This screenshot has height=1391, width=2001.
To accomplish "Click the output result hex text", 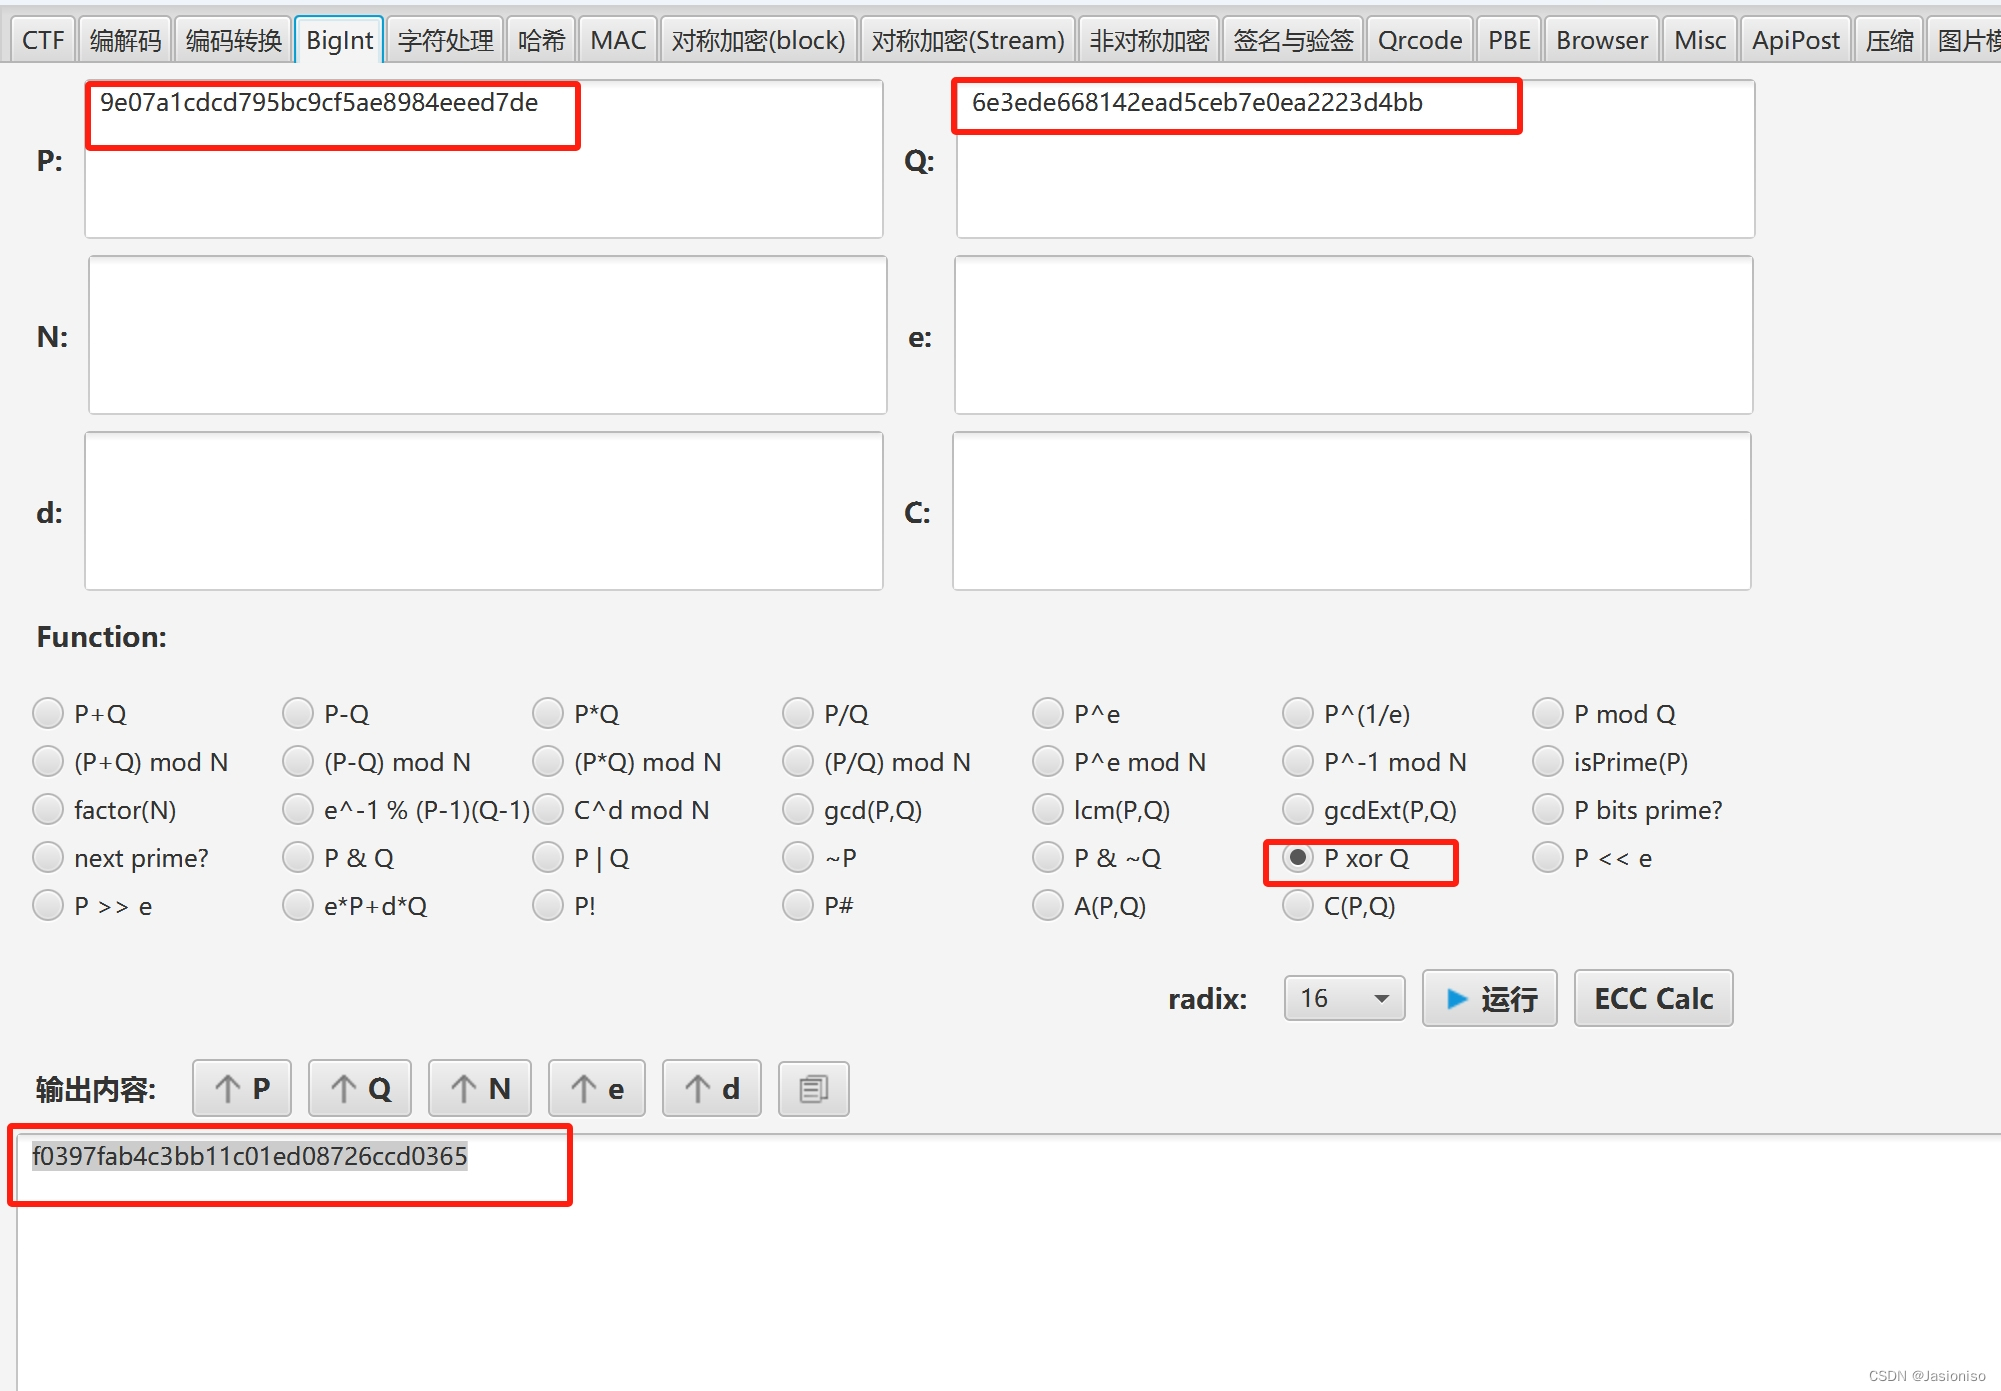I will coord(250,1156).
